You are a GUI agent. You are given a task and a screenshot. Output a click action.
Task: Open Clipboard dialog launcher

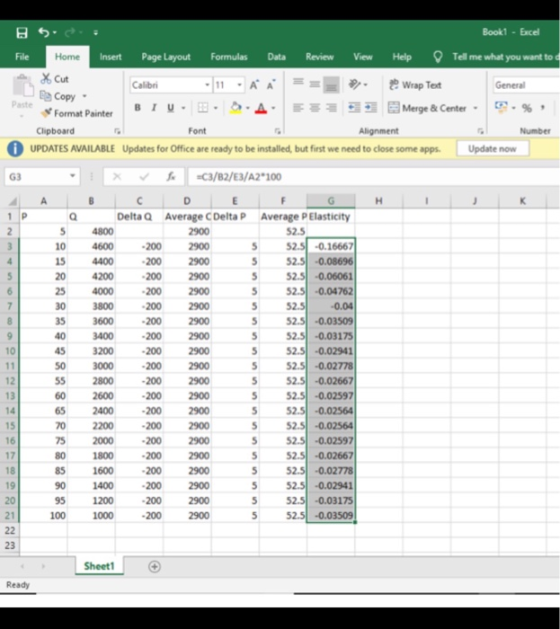pyautogui.click(x=117, y=131)
